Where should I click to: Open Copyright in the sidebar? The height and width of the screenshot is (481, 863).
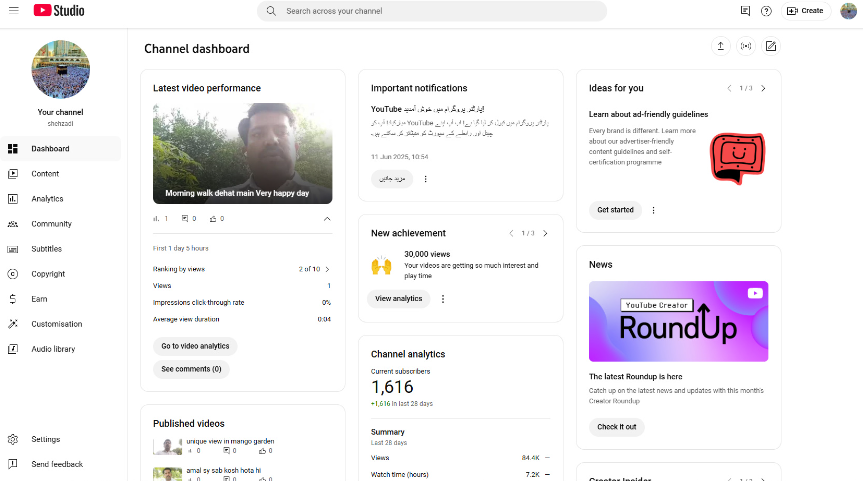[61, 274]
